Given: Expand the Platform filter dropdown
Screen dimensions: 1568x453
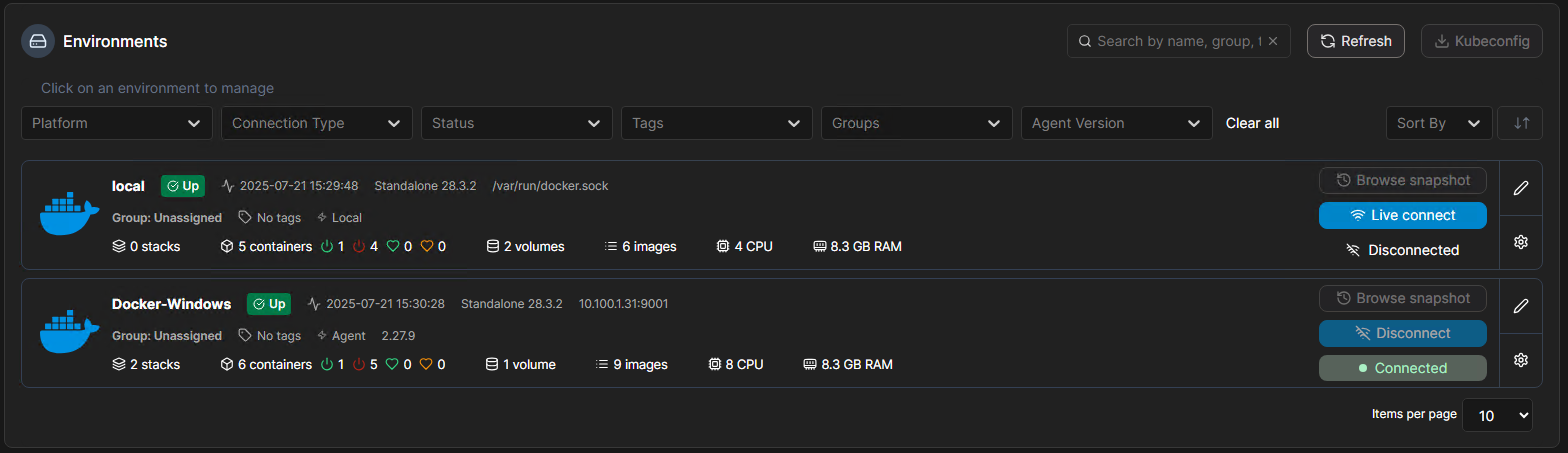Looking at the screenshot, I should tap(117, 123).
